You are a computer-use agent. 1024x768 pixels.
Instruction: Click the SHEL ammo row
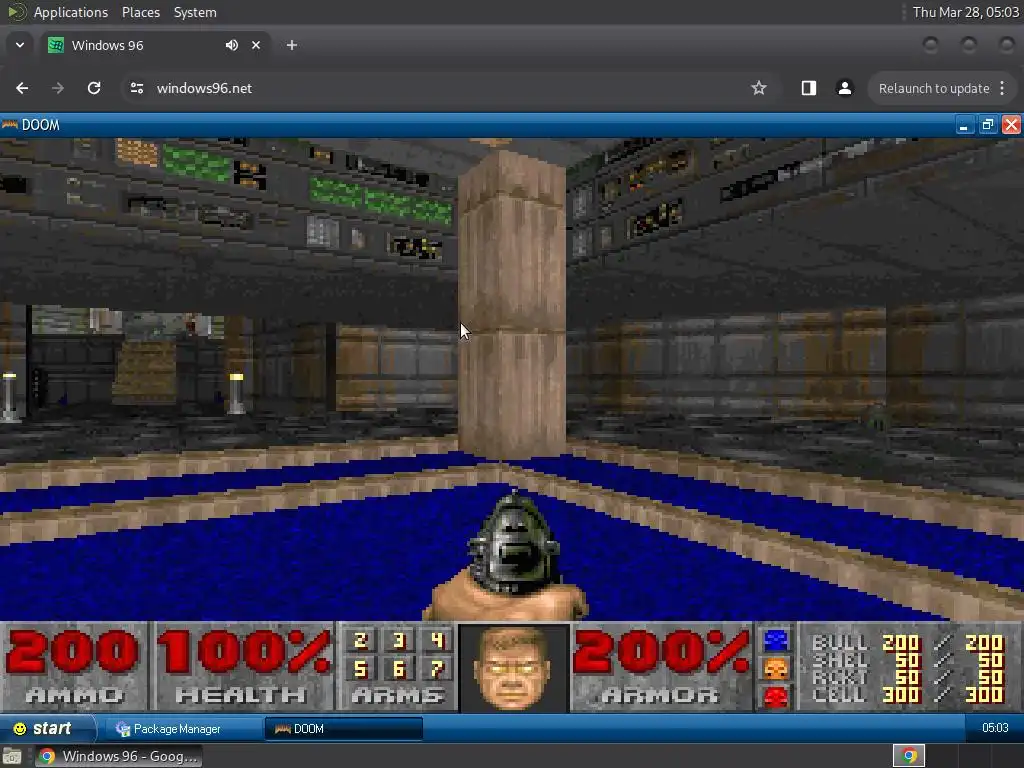pyautogui.click(x=908, y=660)
